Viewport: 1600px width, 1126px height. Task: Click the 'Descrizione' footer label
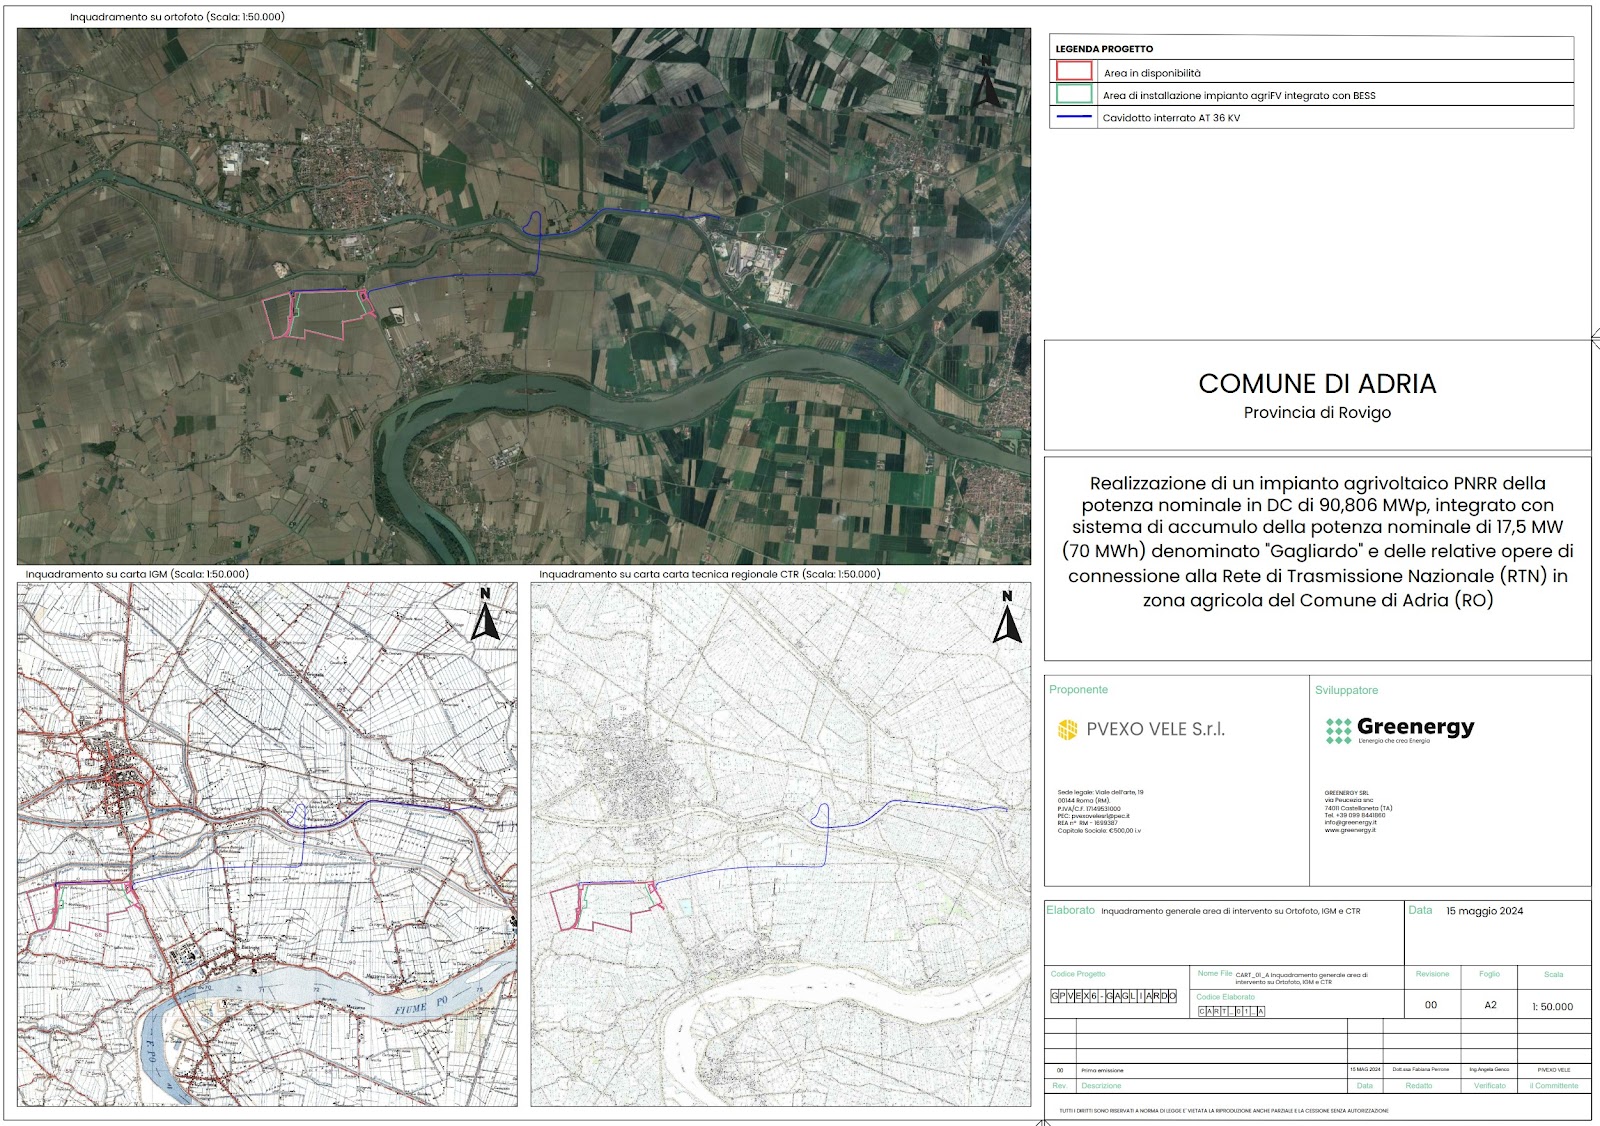tap(1101, 1086)
